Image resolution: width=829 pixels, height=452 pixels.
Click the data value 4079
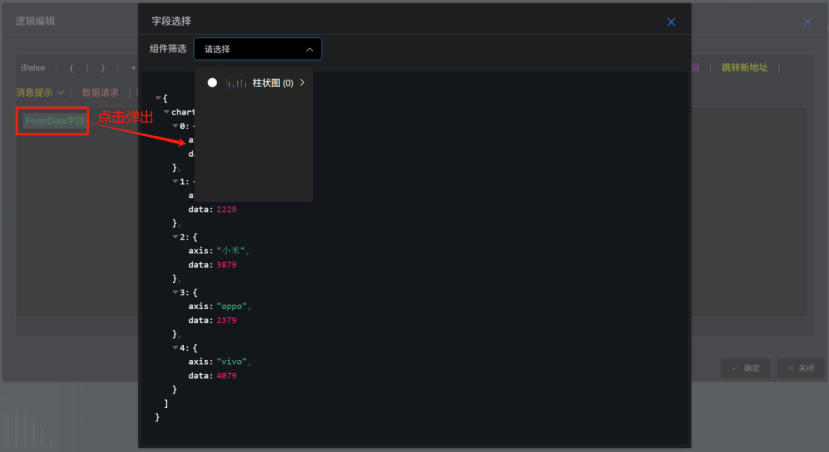point(225,375)
